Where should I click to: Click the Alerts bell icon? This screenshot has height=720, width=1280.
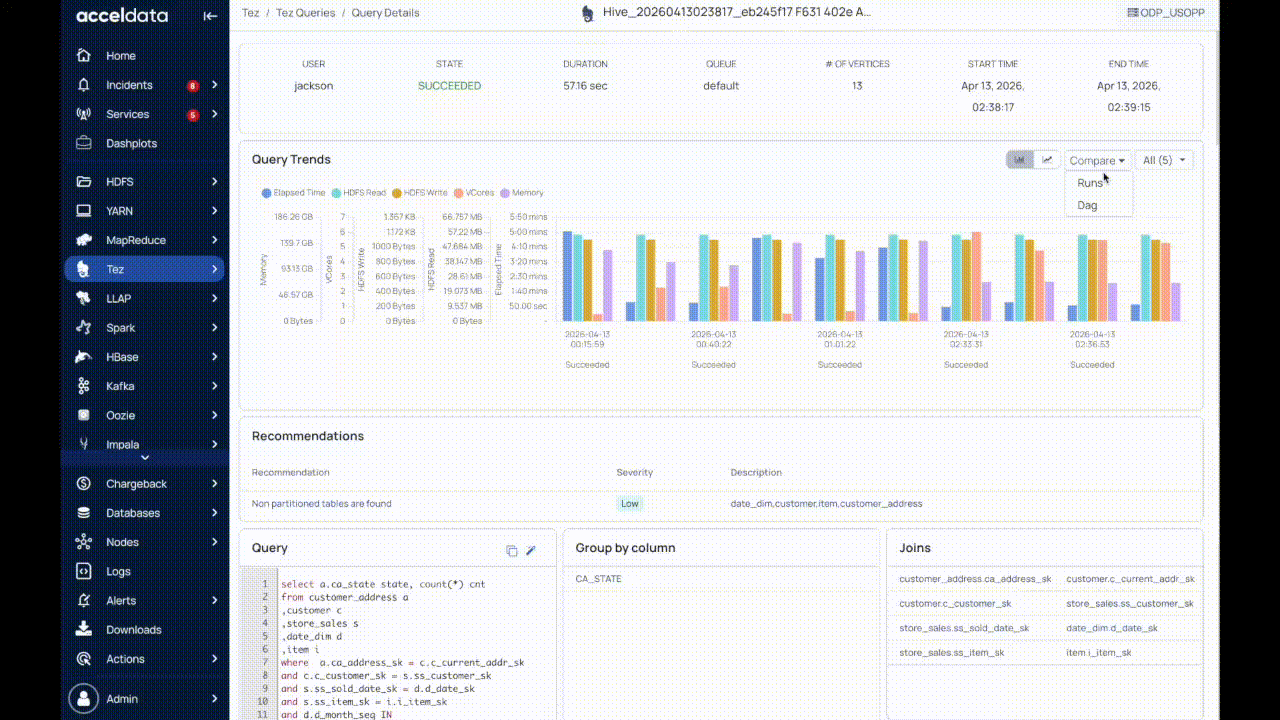pos(84,600)
